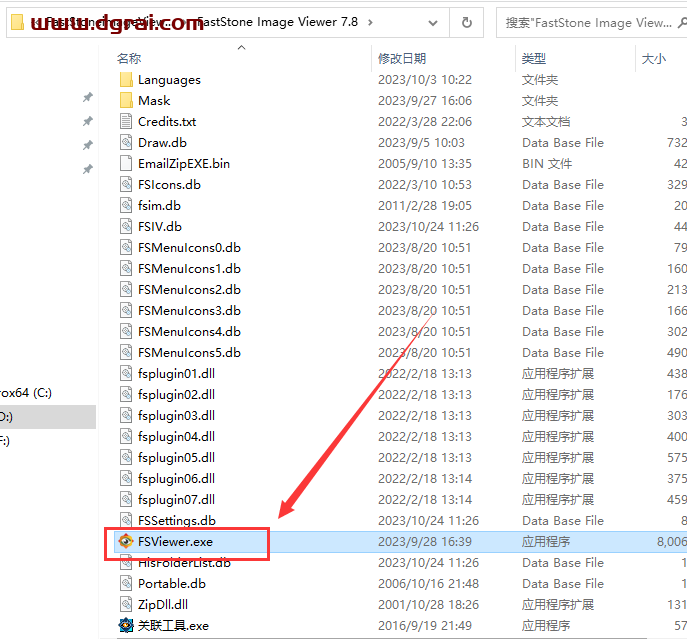The image size is (687, 639).
Task: Select the (F:) drive in navigation pane
Action: tap(4, 440)
